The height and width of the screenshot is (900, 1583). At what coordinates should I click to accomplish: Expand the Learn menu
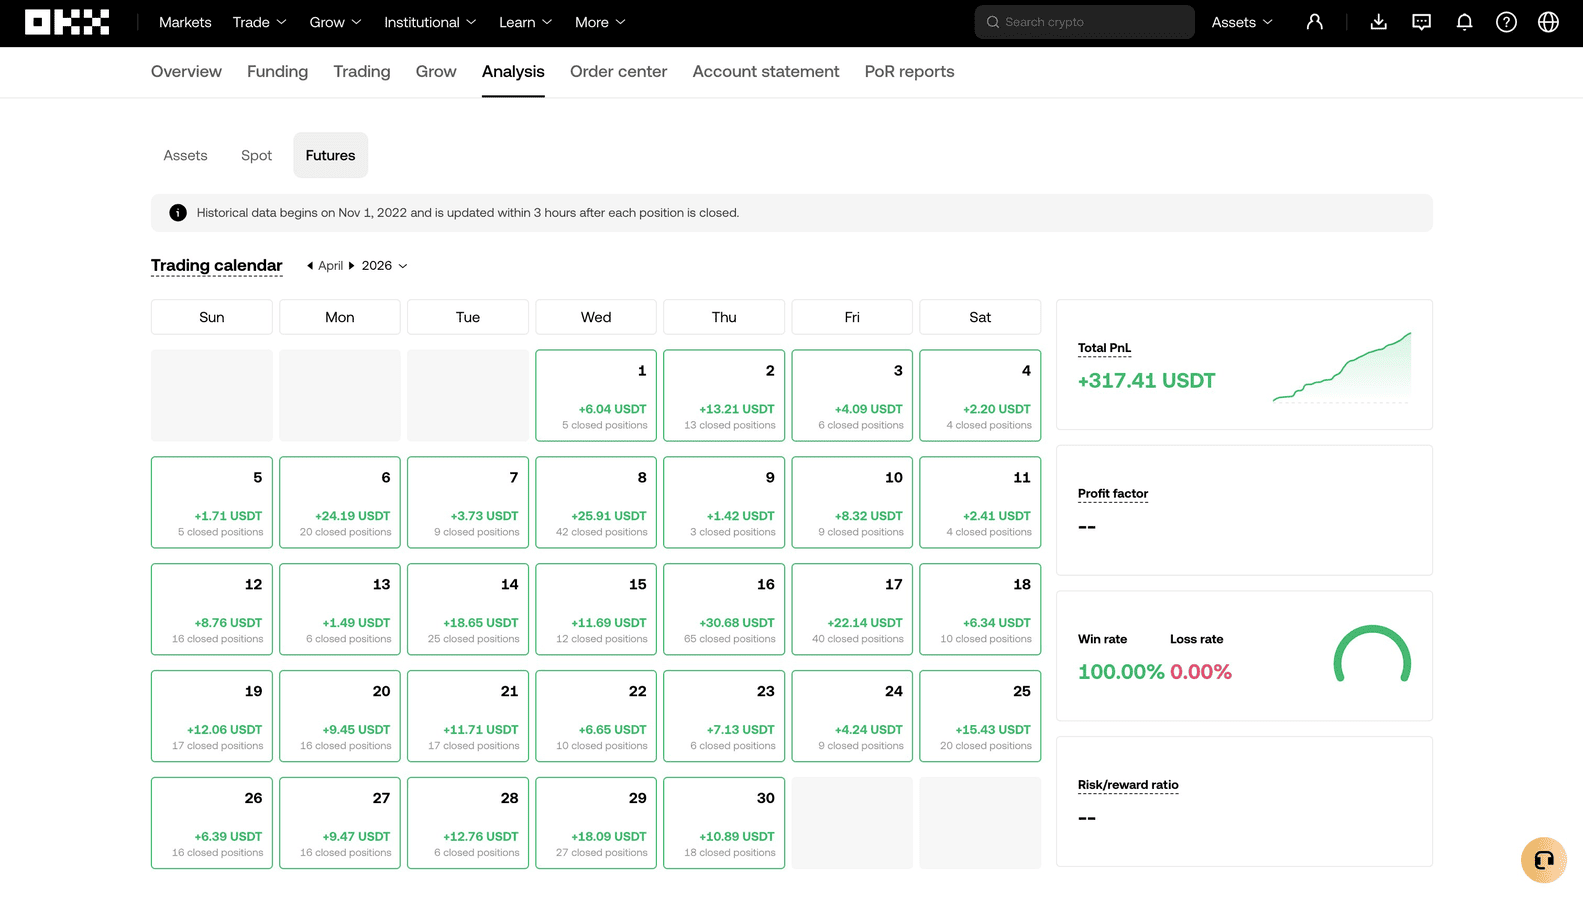[526, 22]
